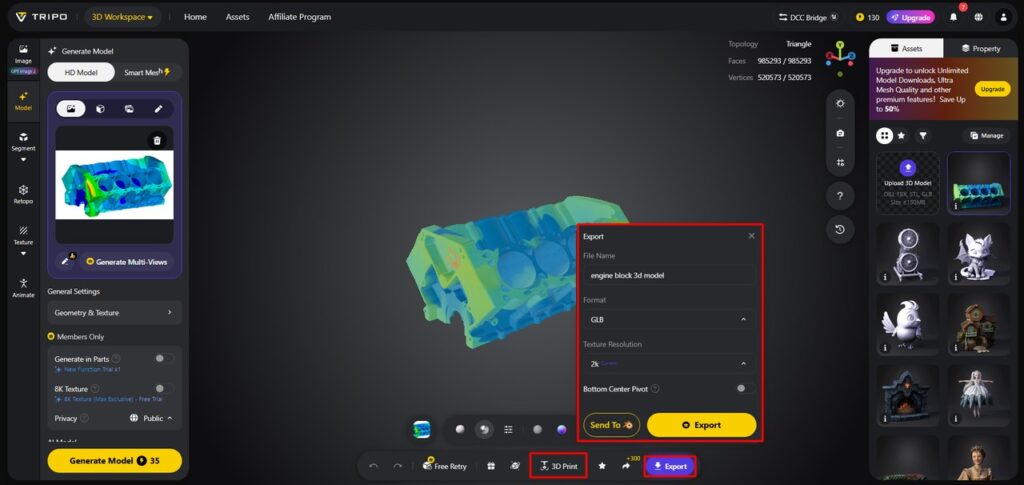The image size is (1024, 485).
Task: Show all assets with the grid view icon
Action: tap(884, 136)
